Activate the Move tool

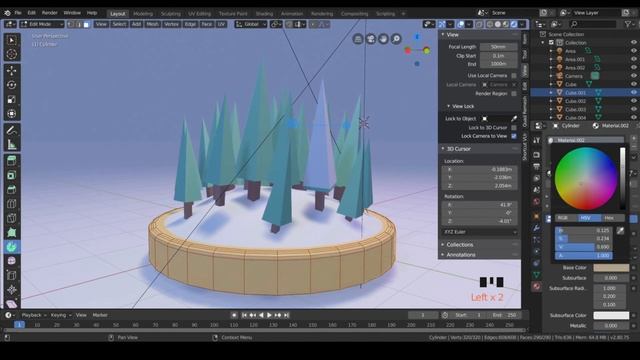pyautogui.click(x=11, y=71)
